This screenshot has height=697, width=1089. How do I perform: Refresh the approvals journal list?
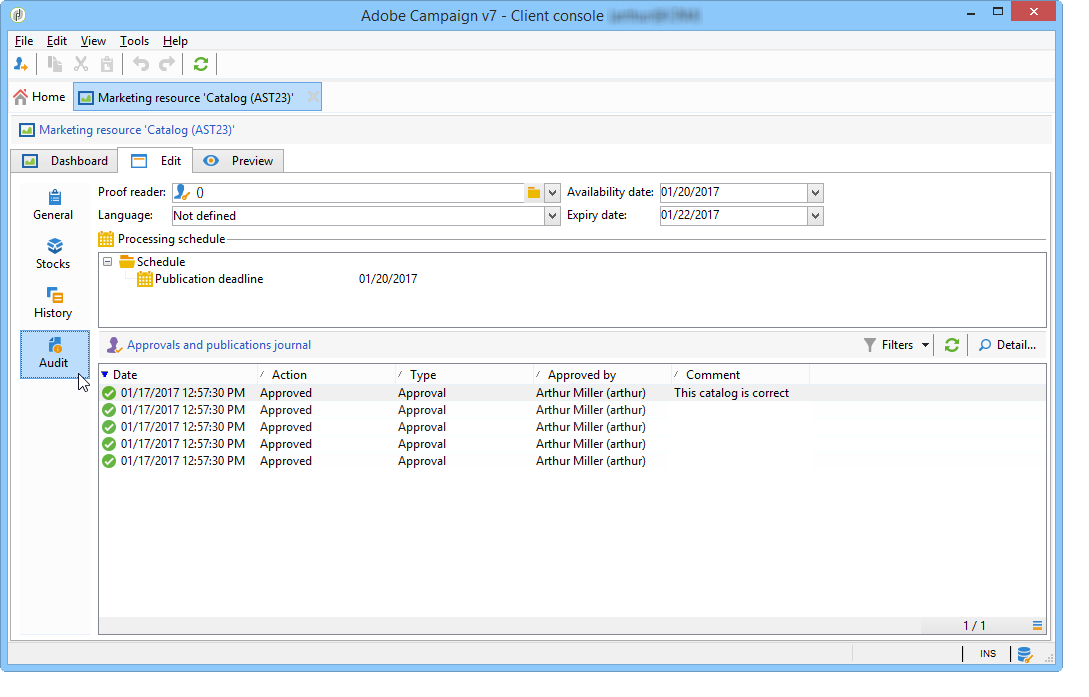click(x=951, y=345)
